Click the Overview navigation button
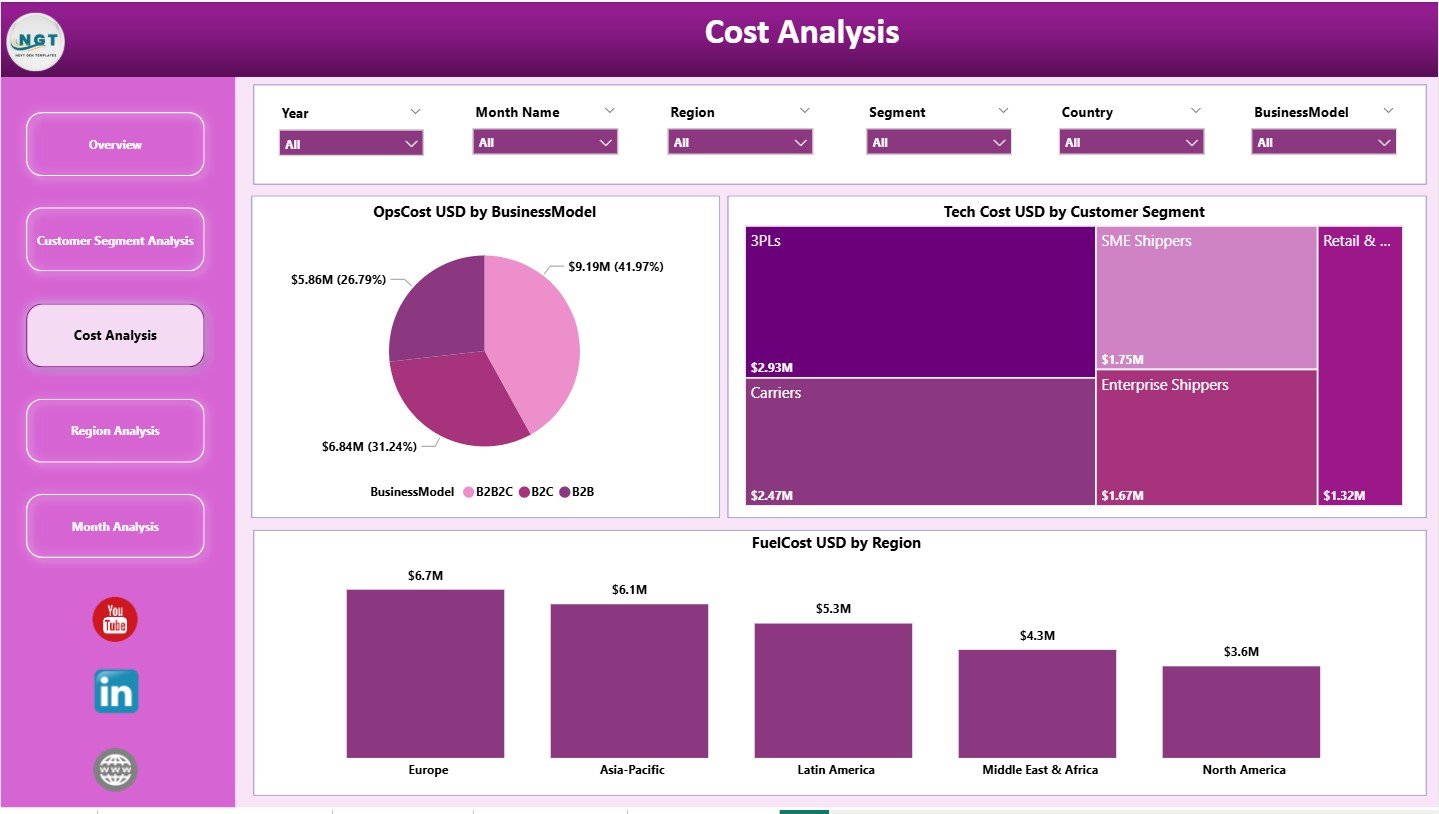 tap(114, 144)
